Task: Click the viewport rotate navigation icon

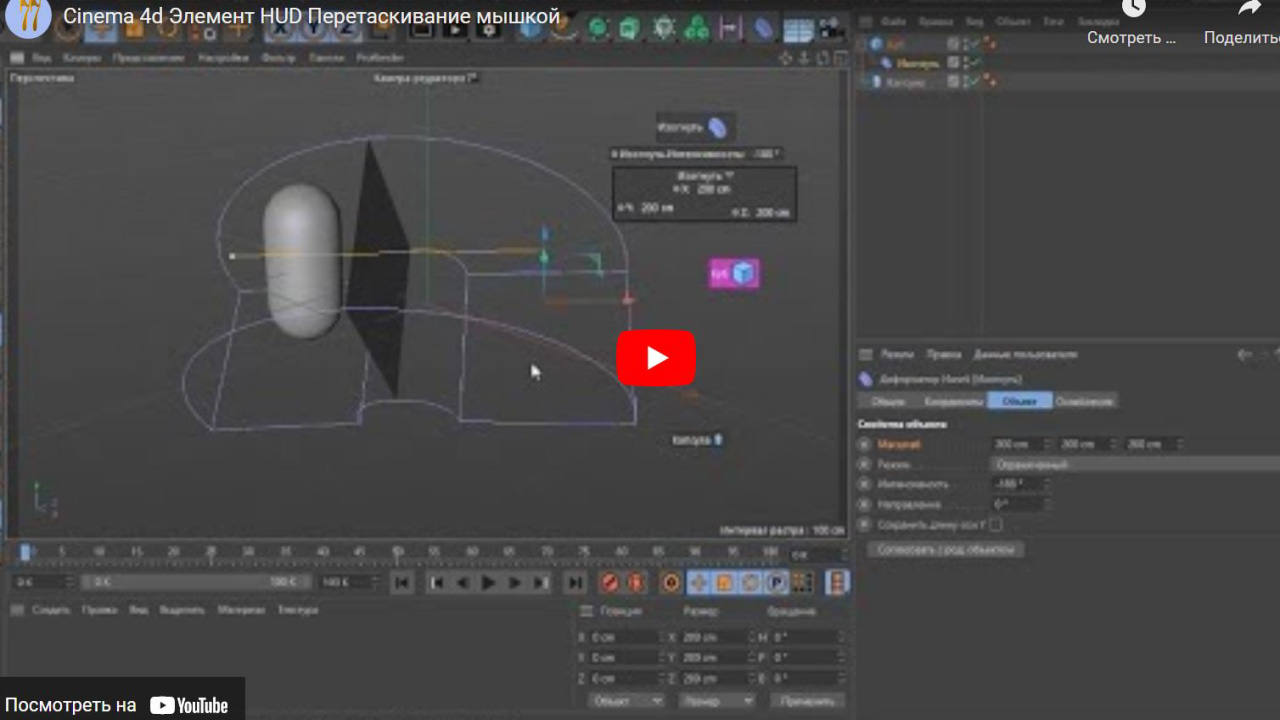Action: (x=821, y=58)
